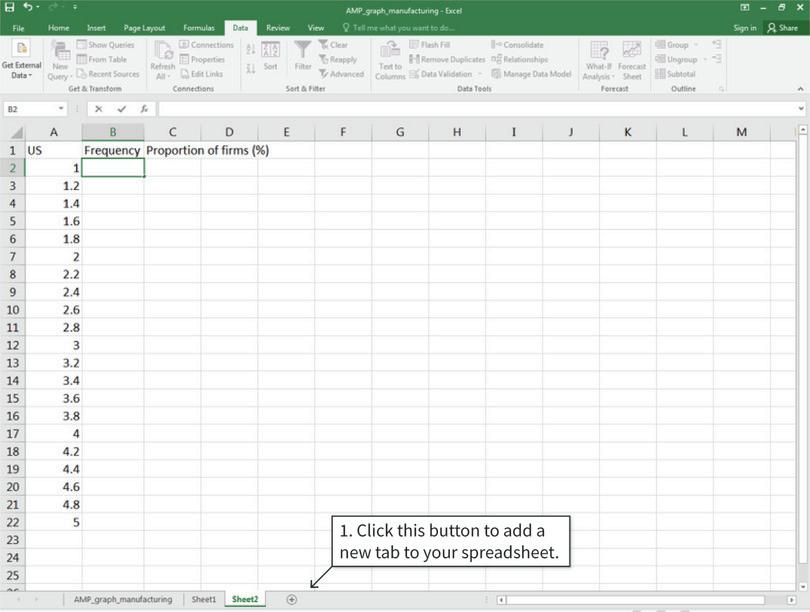Switch to the Formulas ribbon tab
This screenshot has width=810, height=612.
pos(198,27)
